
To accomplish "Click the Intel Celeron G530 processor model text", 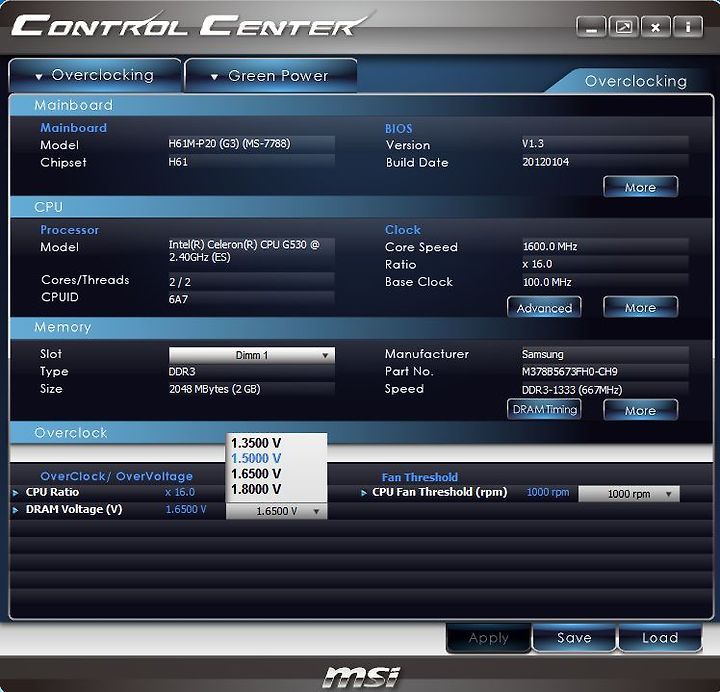I will pyautogui.click(x=244, y=251).
